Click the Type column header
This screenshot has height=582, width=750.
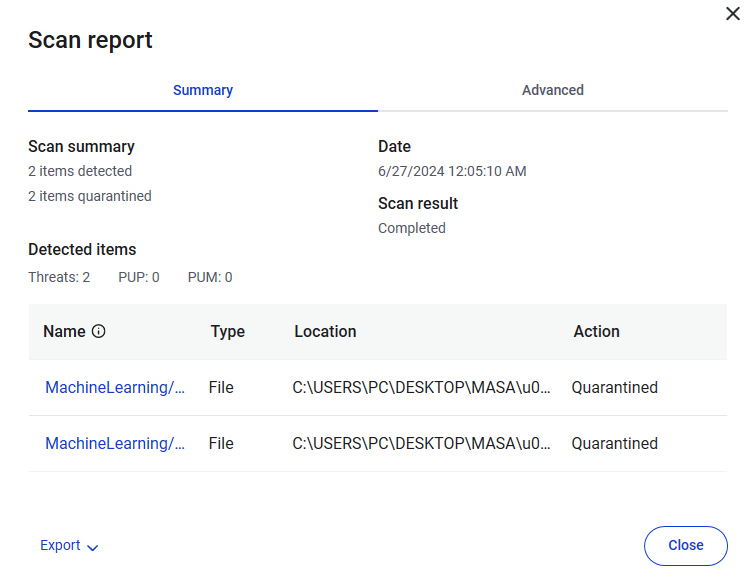[227, 332]
